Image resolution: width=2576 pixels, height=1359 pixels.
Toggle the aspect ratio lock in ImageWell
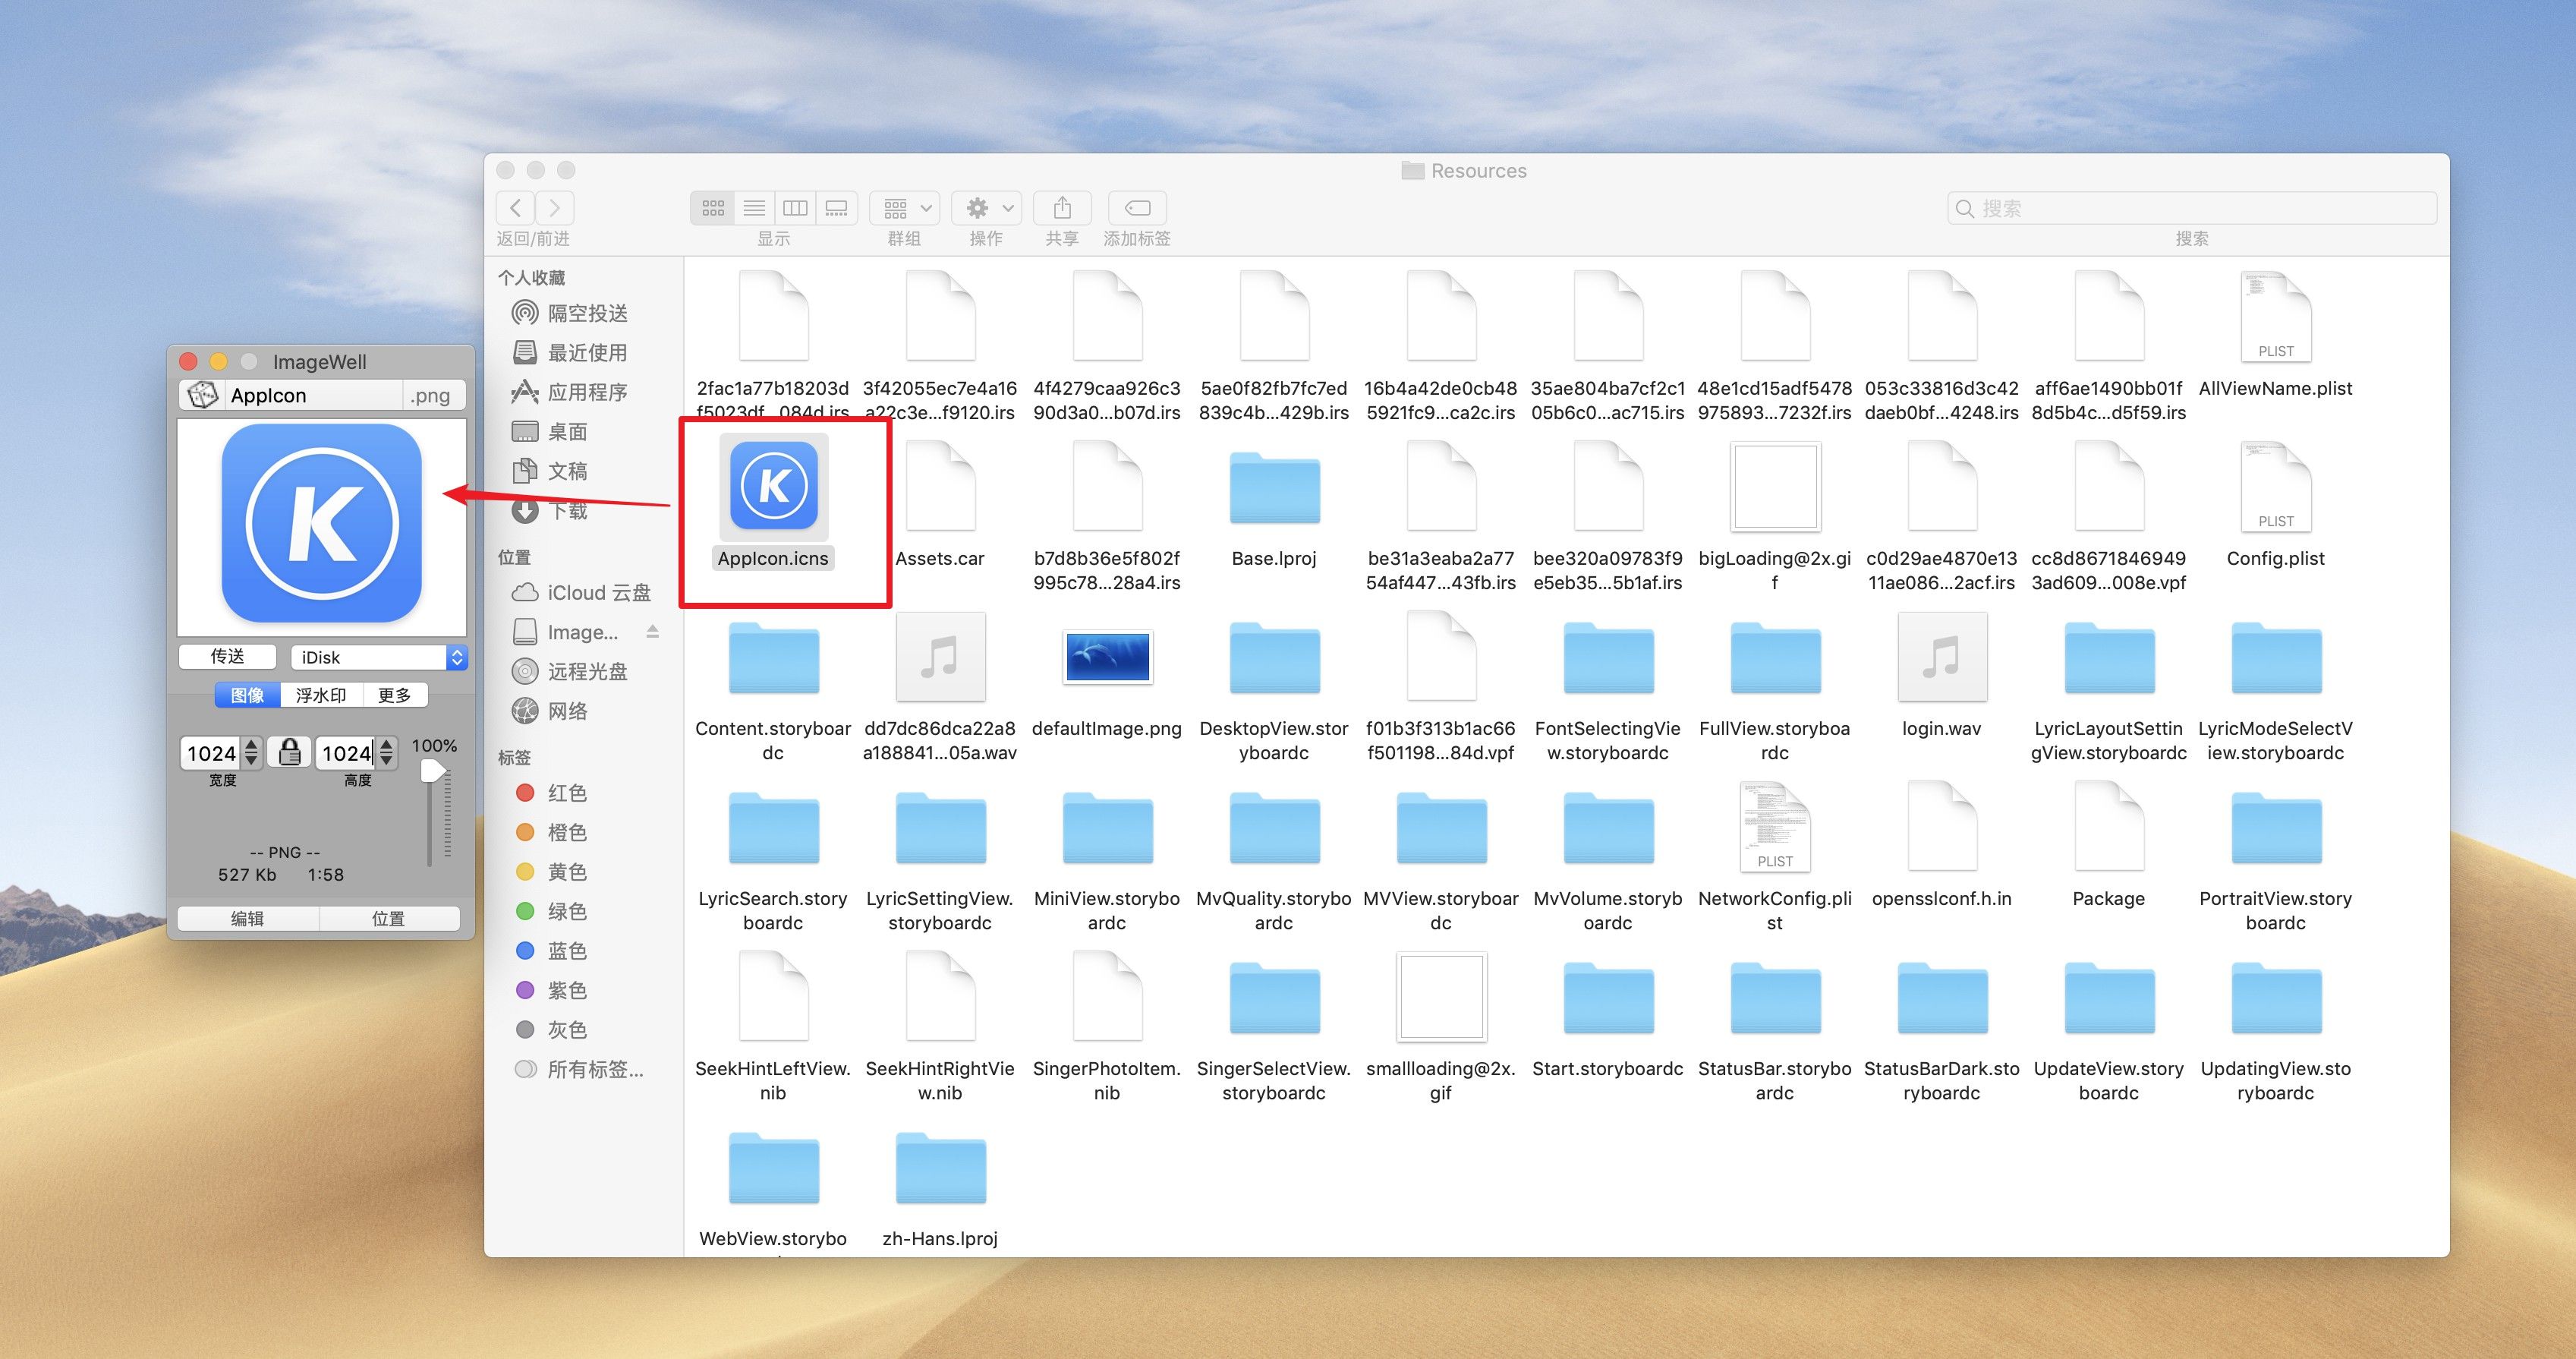[x=290, y=752]
